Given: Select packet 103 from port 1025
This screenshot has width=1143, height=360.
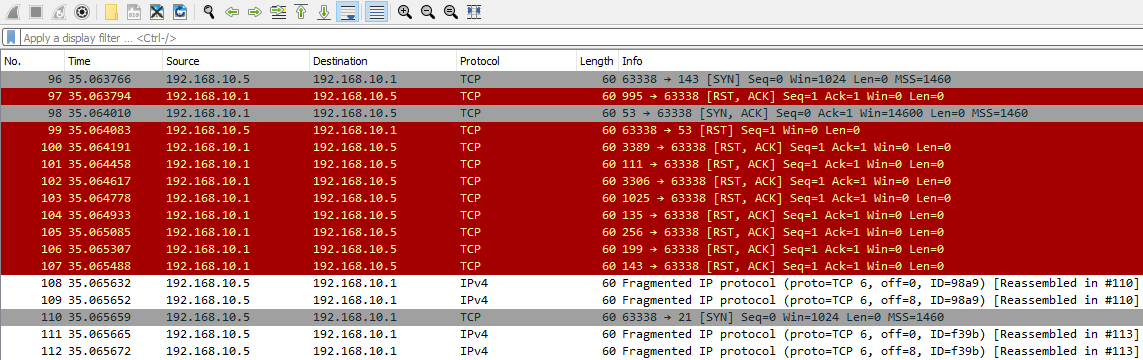Looking at the screenshot, I should 572,198.
